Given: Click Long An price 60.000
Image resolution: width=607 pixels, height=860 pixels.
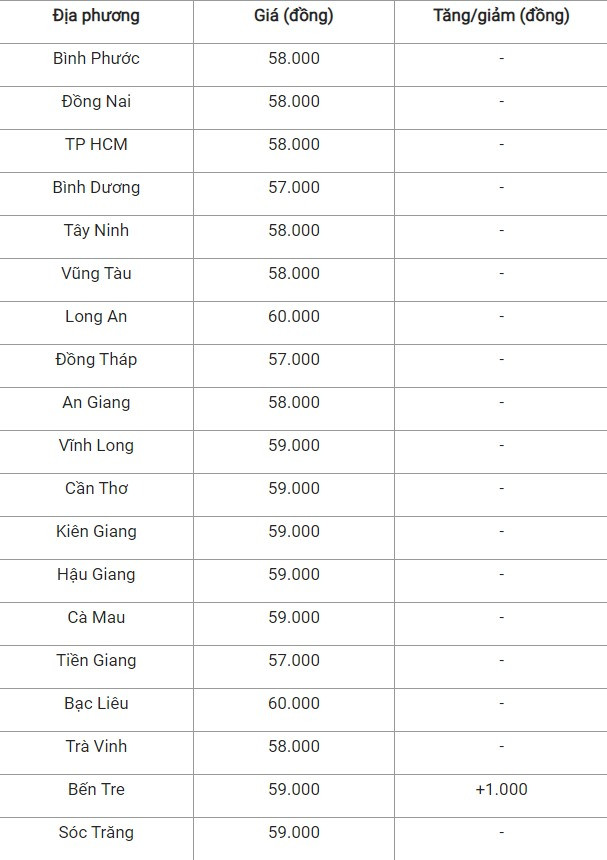Looking at the screenshot, I should point(294,316).
